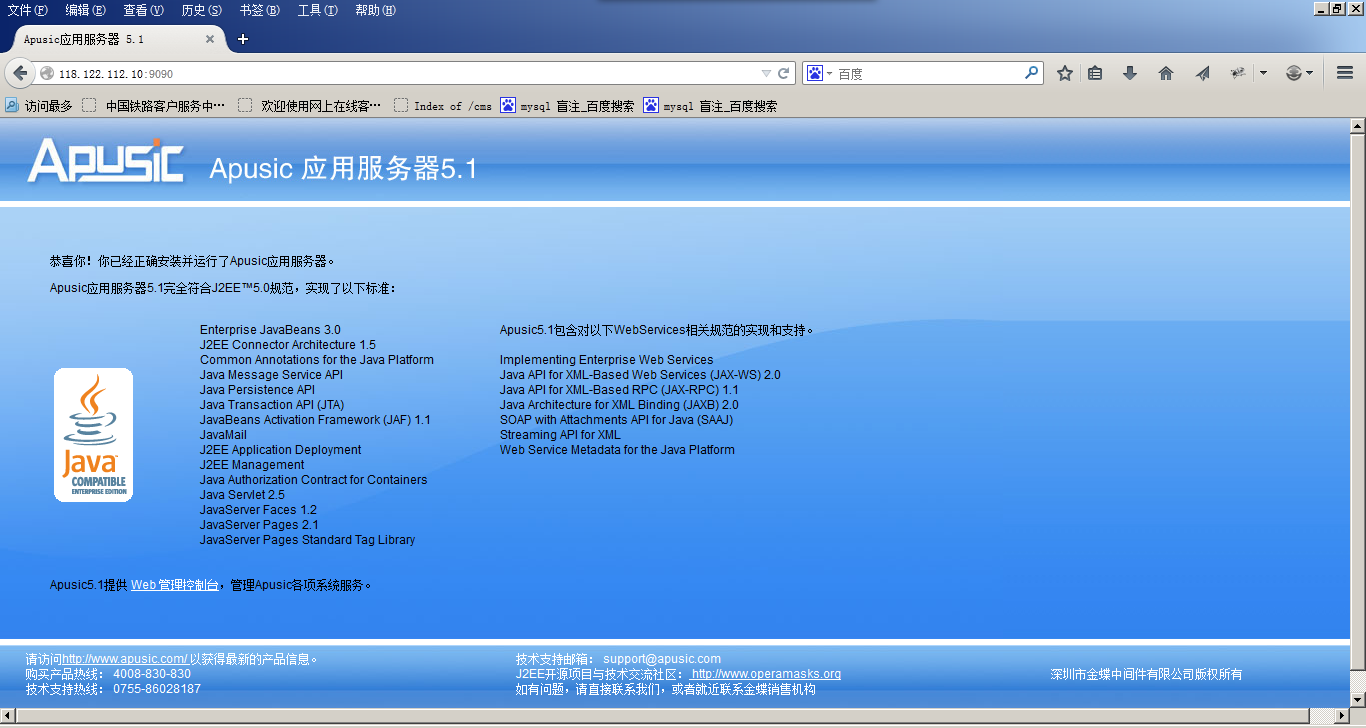Image resolution: width=1366 pixels, height=728 pixels.
Task: Click 'Implementing Enterprise Web Services' text
Action: [607, 360]
